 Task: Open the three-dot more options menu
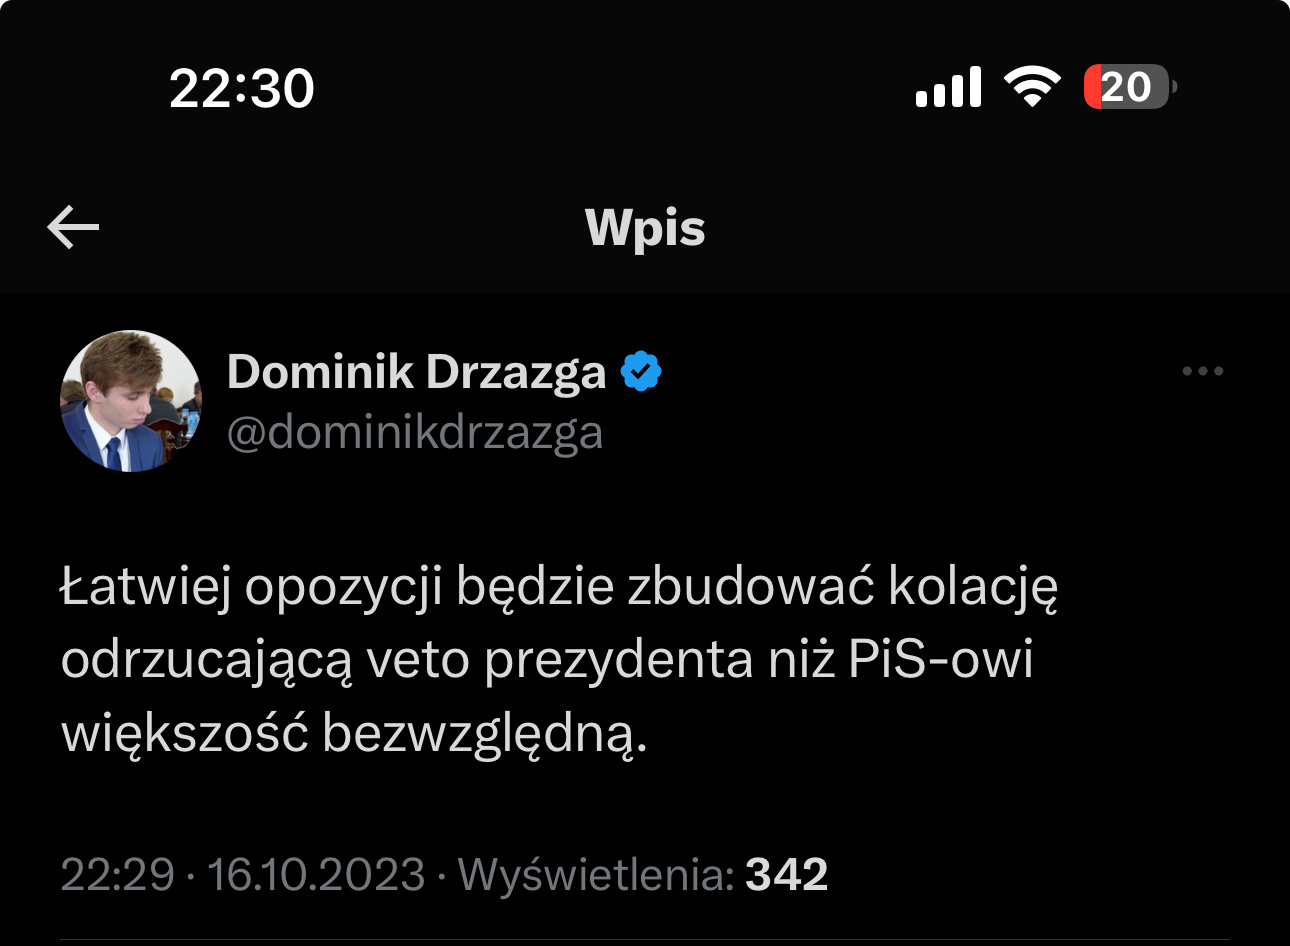[1202, 371]
